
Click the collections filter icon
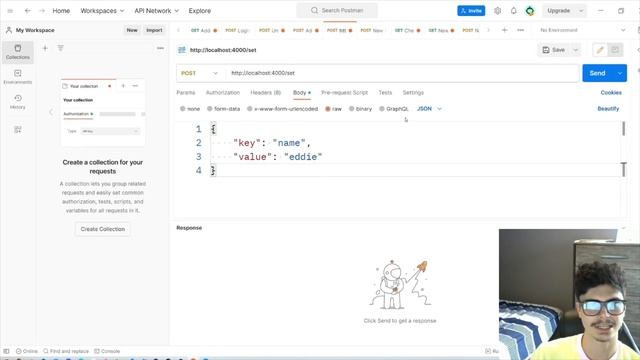tap(60, 48)
